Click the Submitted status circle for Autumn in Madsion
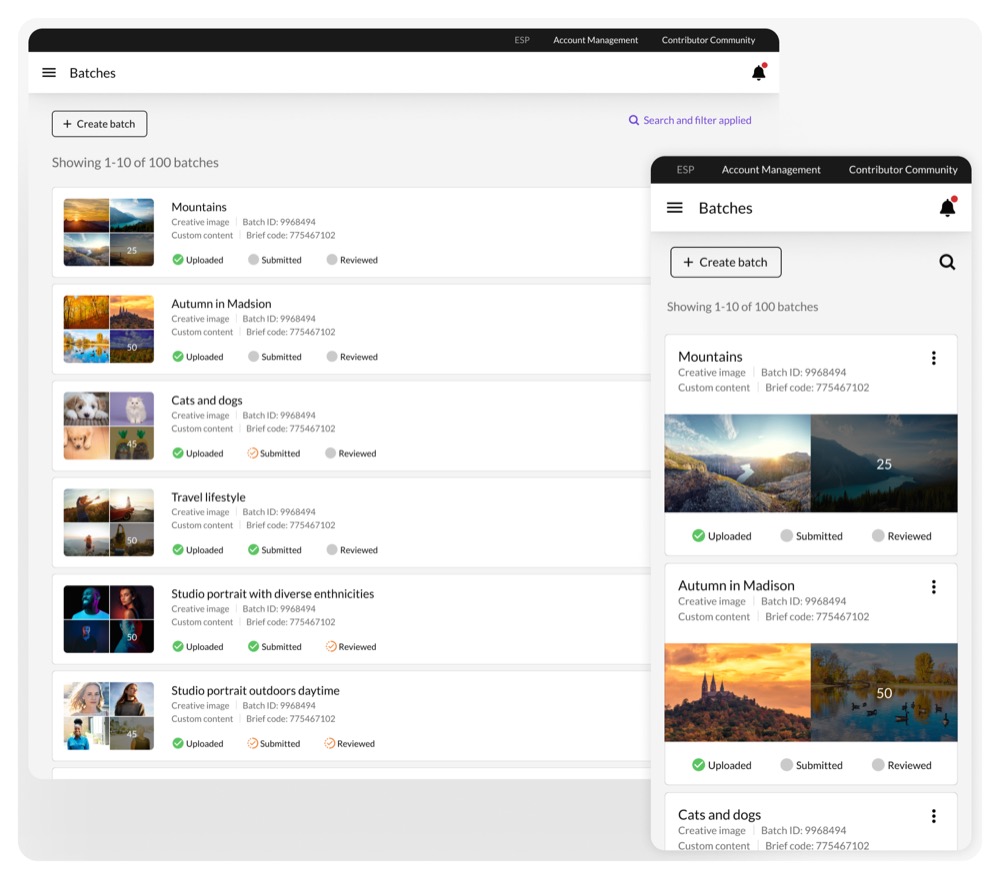Screen dimensions: 1000x879 click(x=254, y=357)
